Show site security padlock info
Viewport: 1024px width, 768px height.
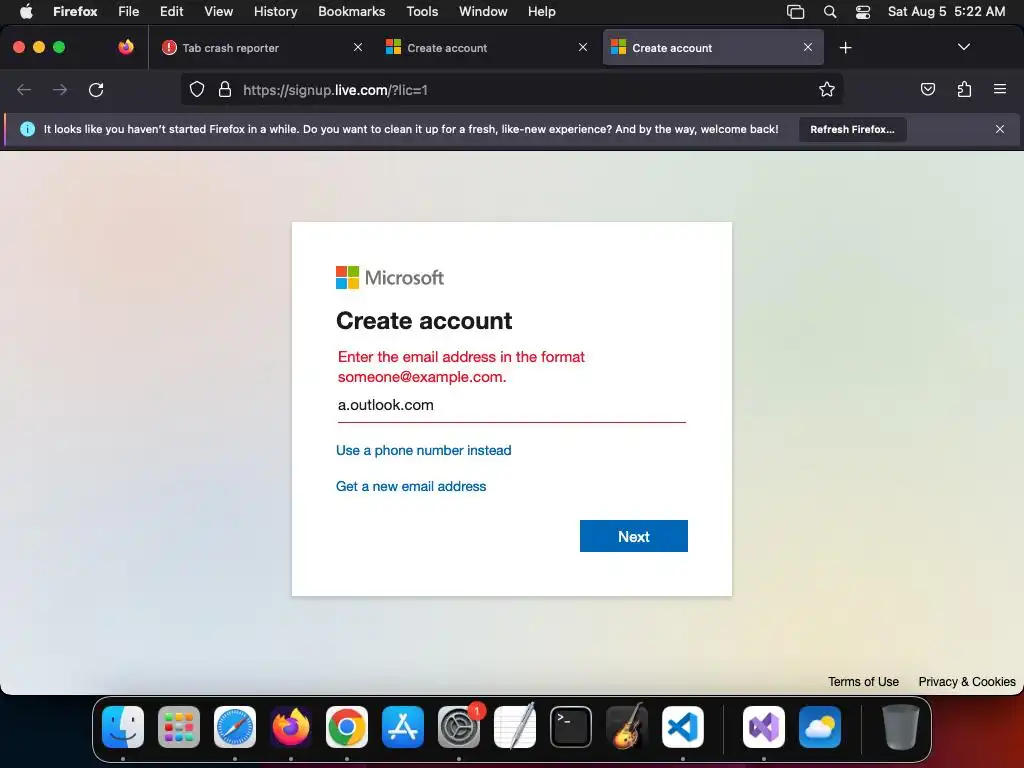point(225,89)
